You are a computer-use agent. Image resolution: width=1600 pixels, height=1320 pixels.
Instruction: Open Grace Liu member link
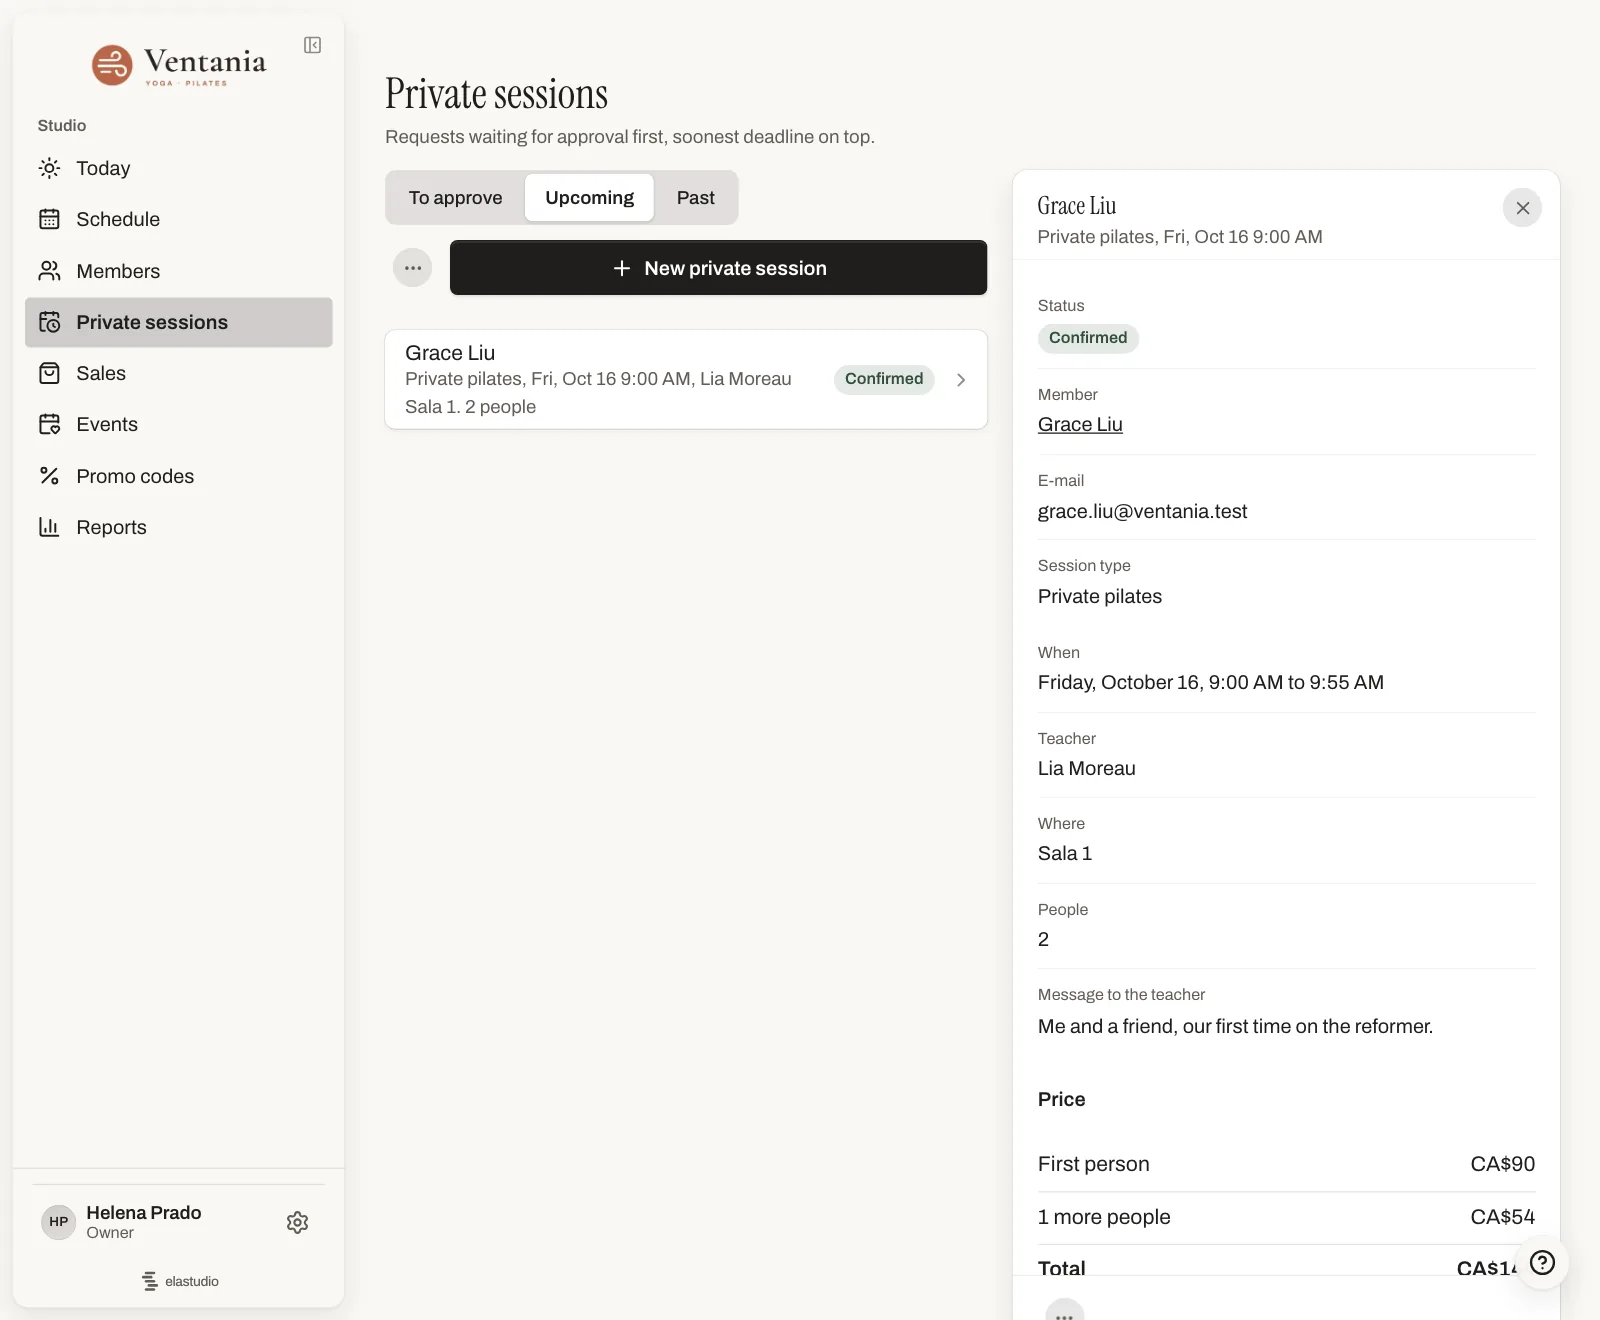[x=1080, y=424]
